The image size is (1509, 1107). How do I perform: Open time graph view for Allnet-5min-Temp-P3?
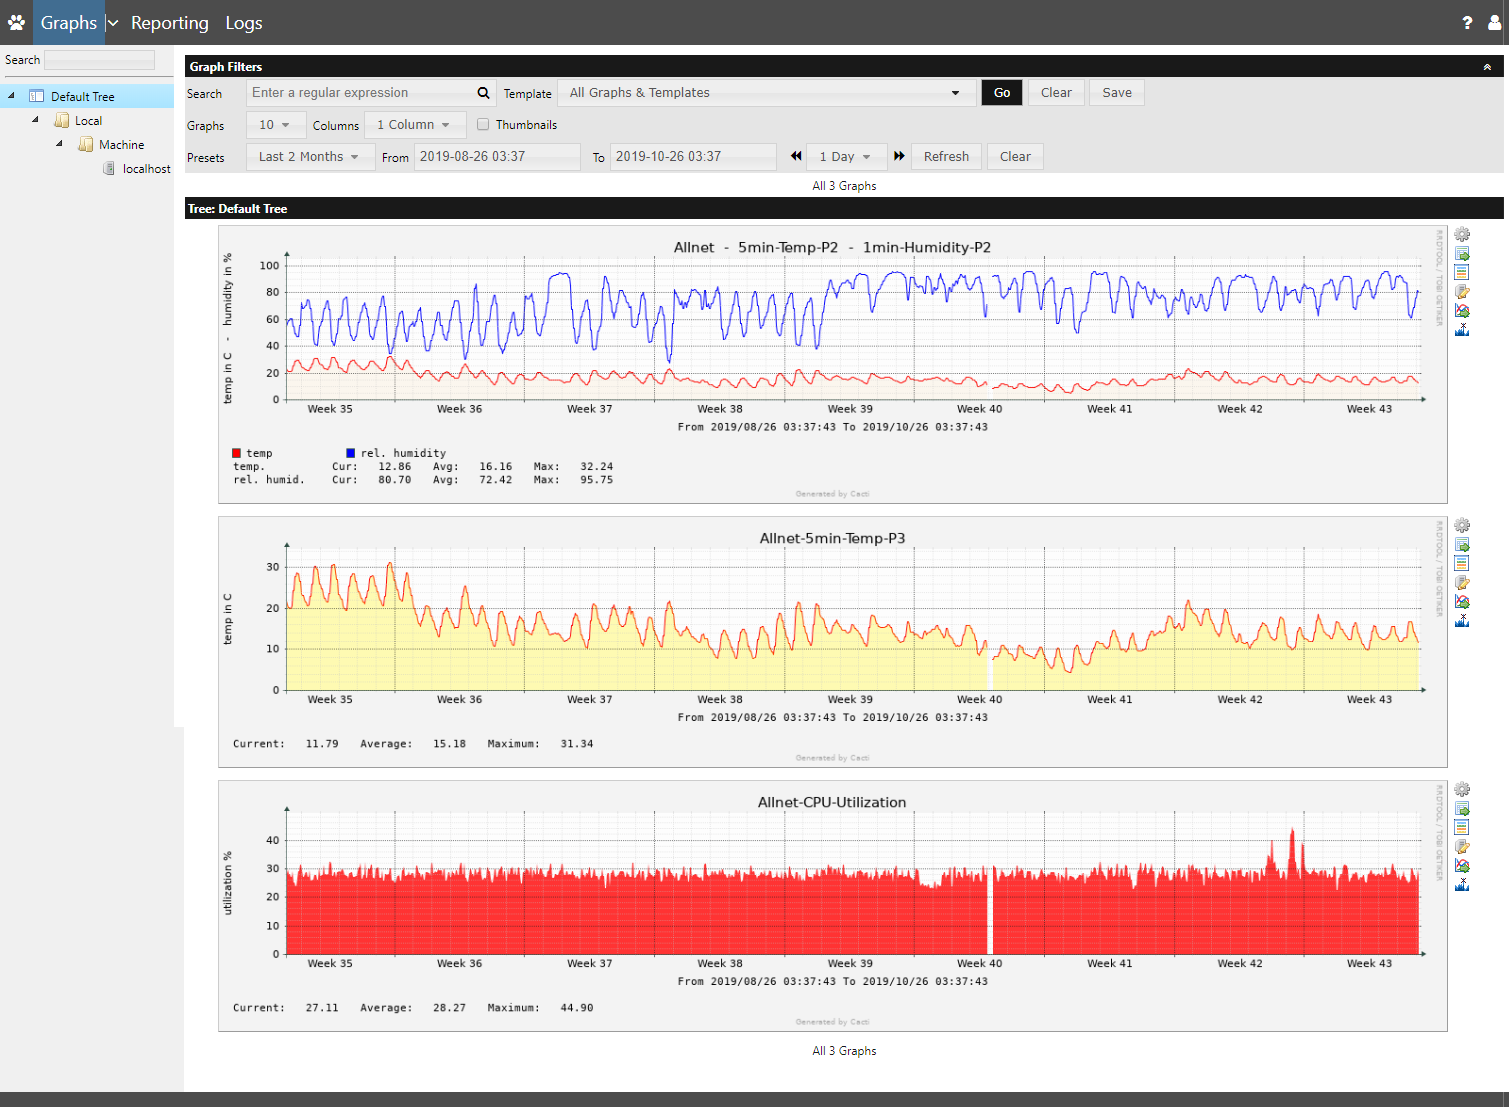[x=1462, y=563]
